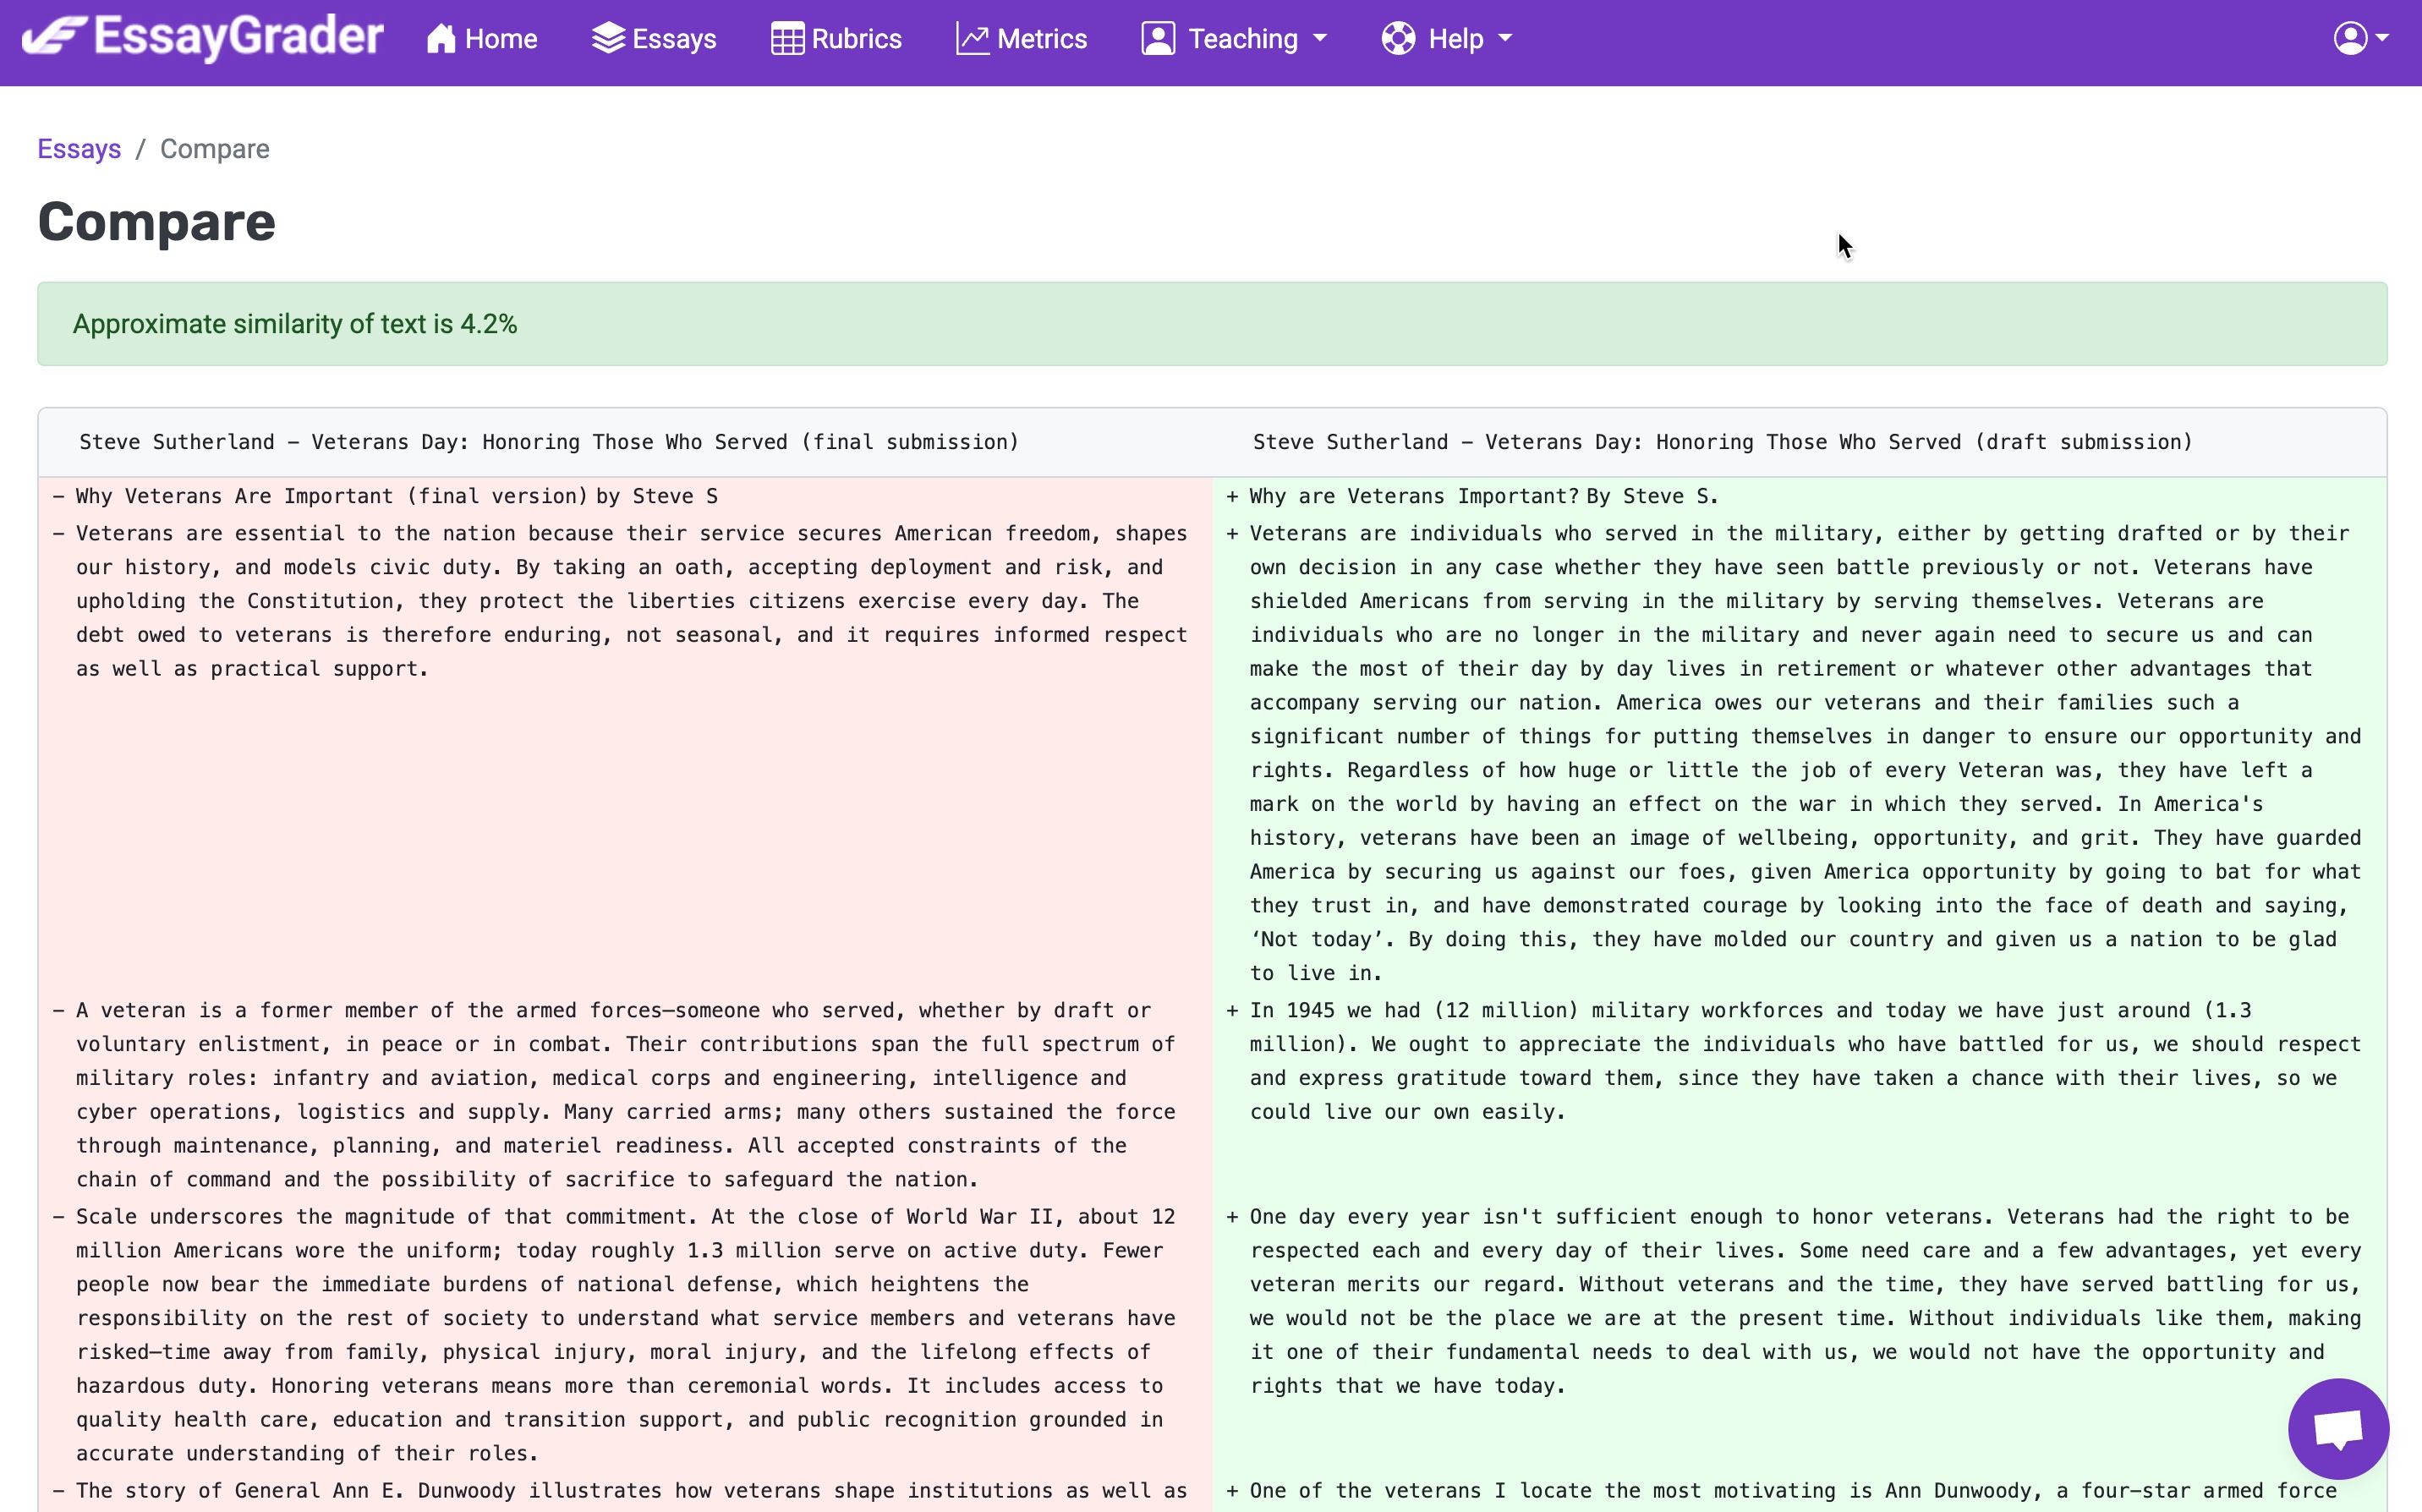
Task: Navigate to Home in the navbar
Action: 501,39
